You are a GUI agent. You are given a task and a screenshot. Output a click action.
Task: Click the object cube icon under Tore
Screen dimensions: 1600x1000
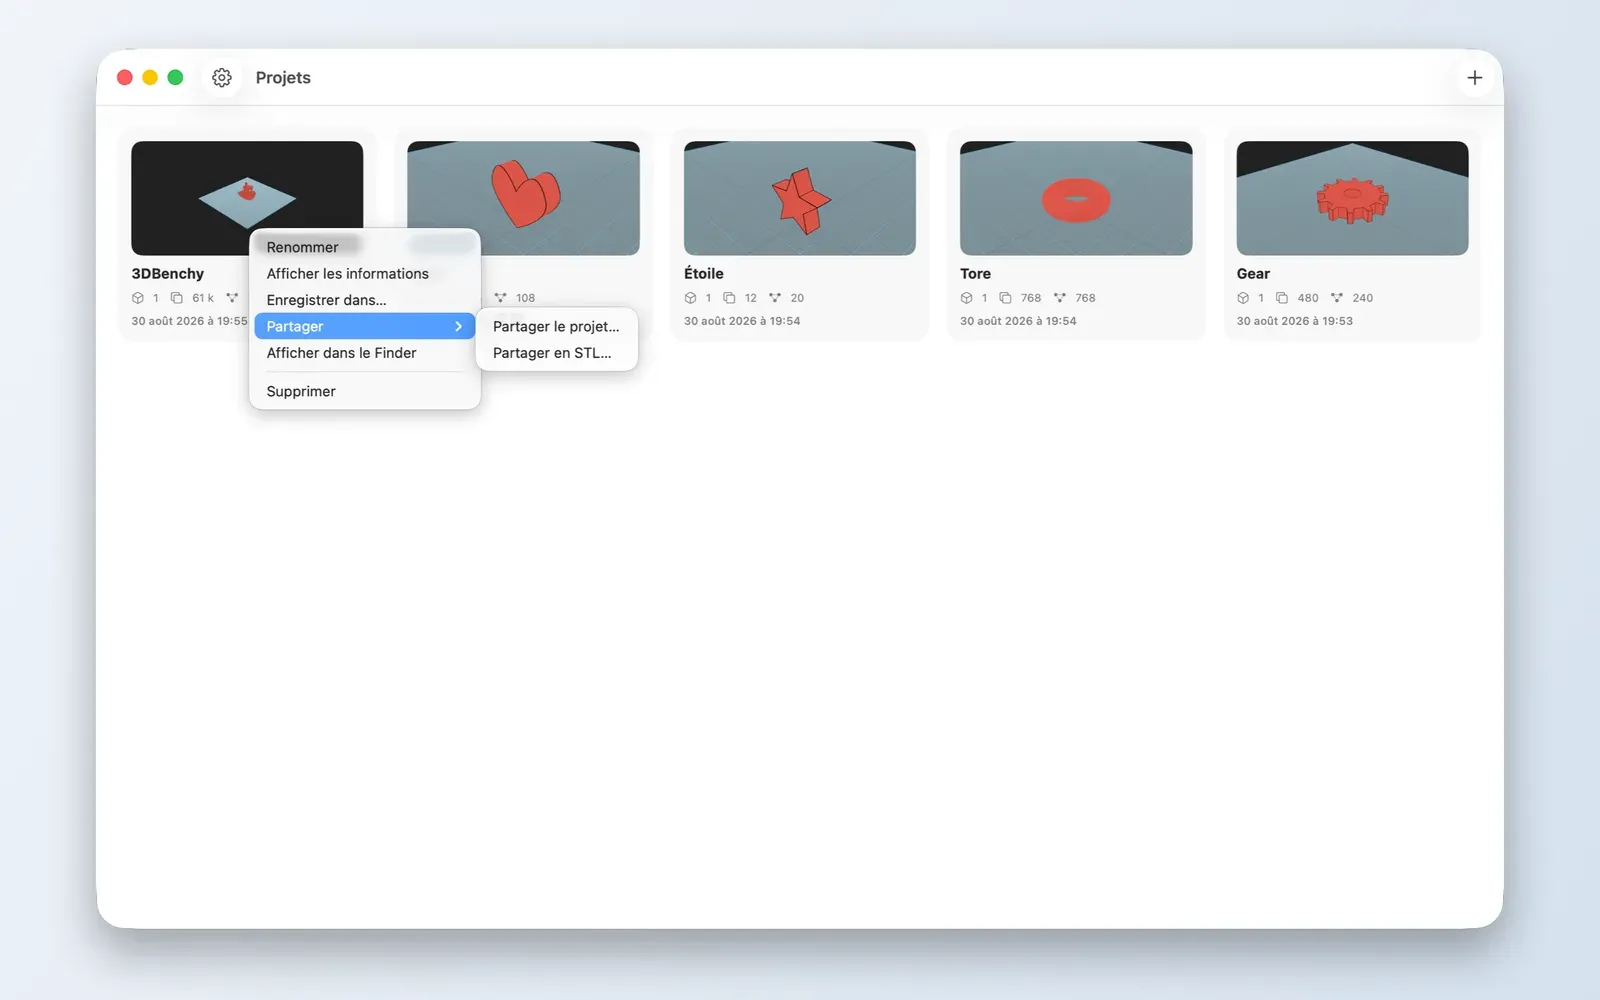click(966, 298)
